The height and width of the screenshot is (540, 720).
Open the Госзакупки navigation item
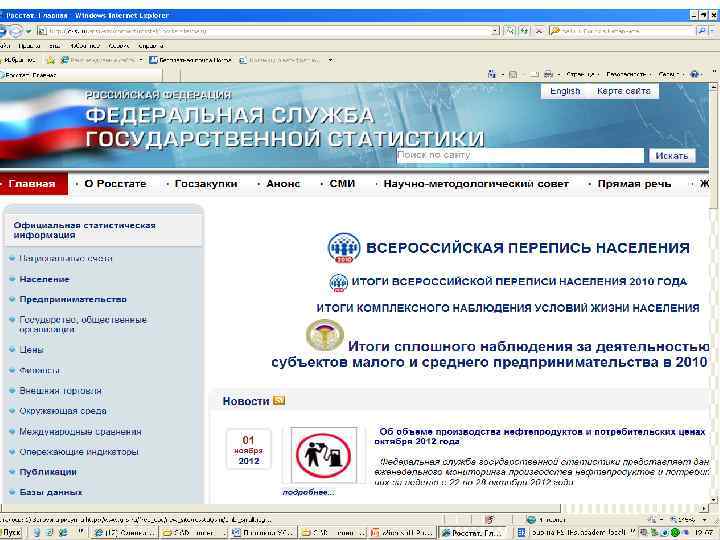click(206, 184)
